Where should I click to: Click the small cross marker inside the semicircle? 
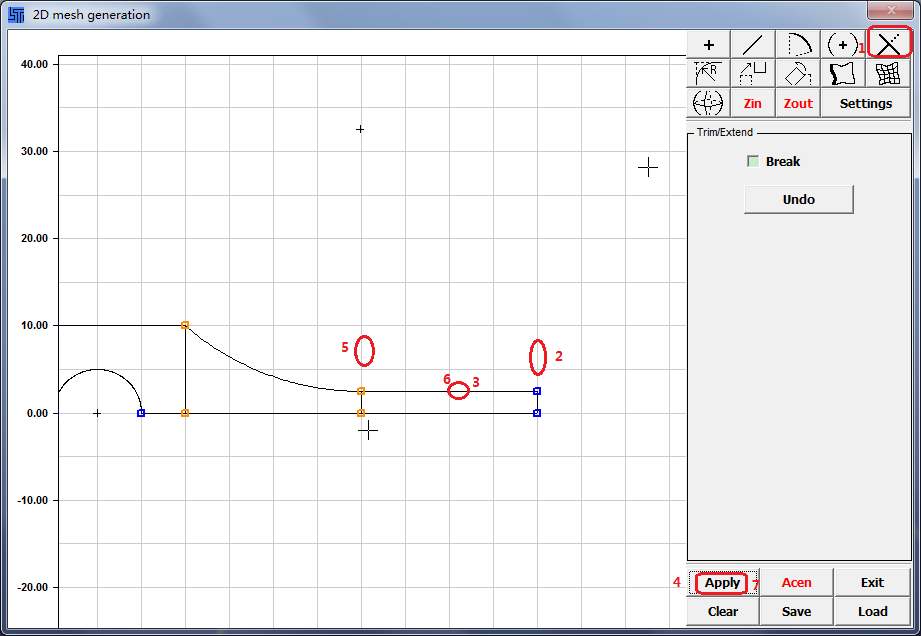tap(98, 413)
